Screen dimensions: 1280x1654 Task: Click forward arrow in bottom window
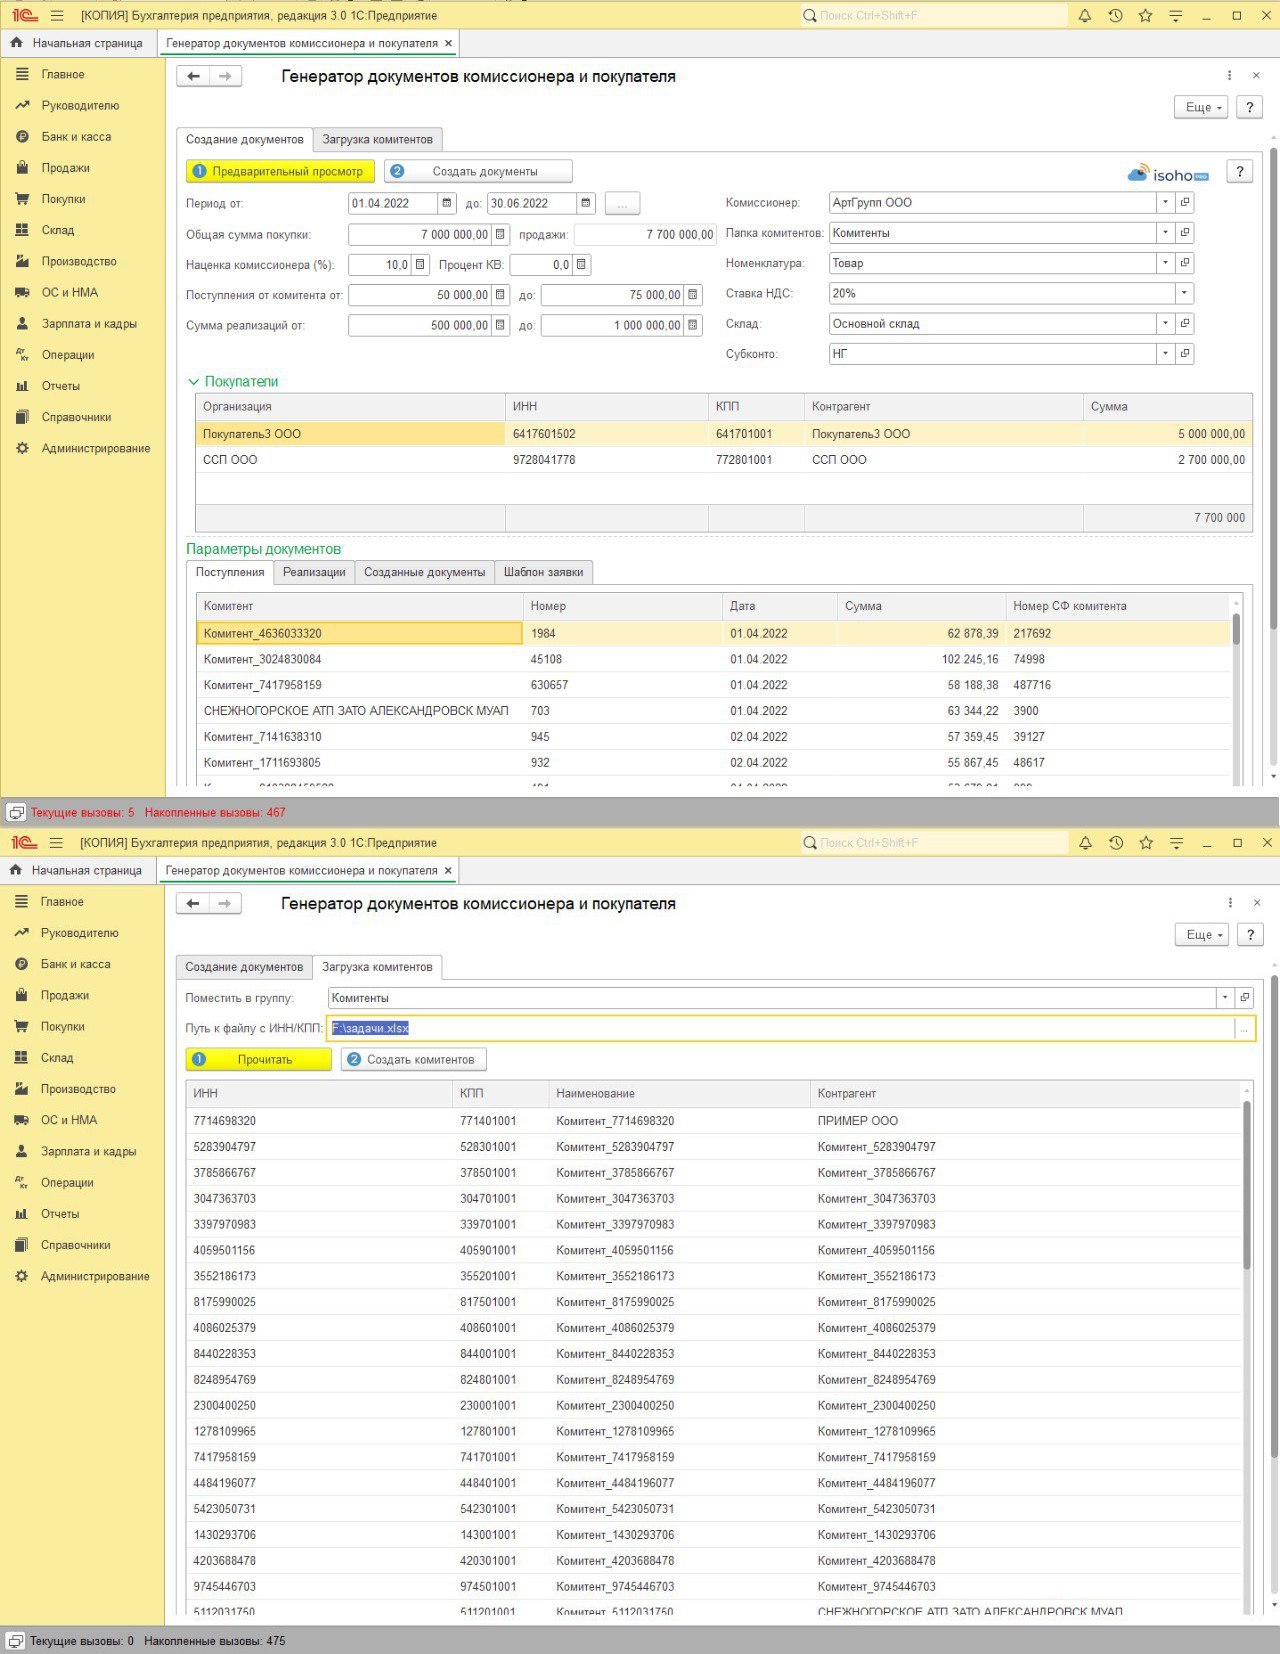point(225,903)
